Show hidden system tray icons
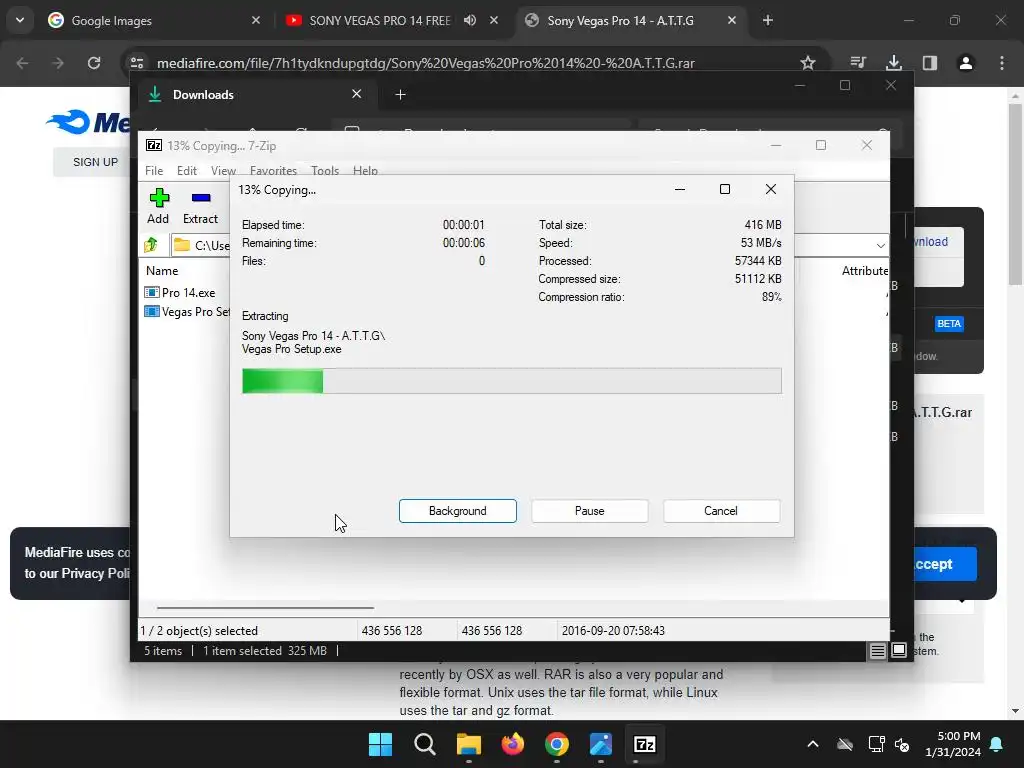The width and height of the screenshot is (1024, 768). (x=813, y=744)
